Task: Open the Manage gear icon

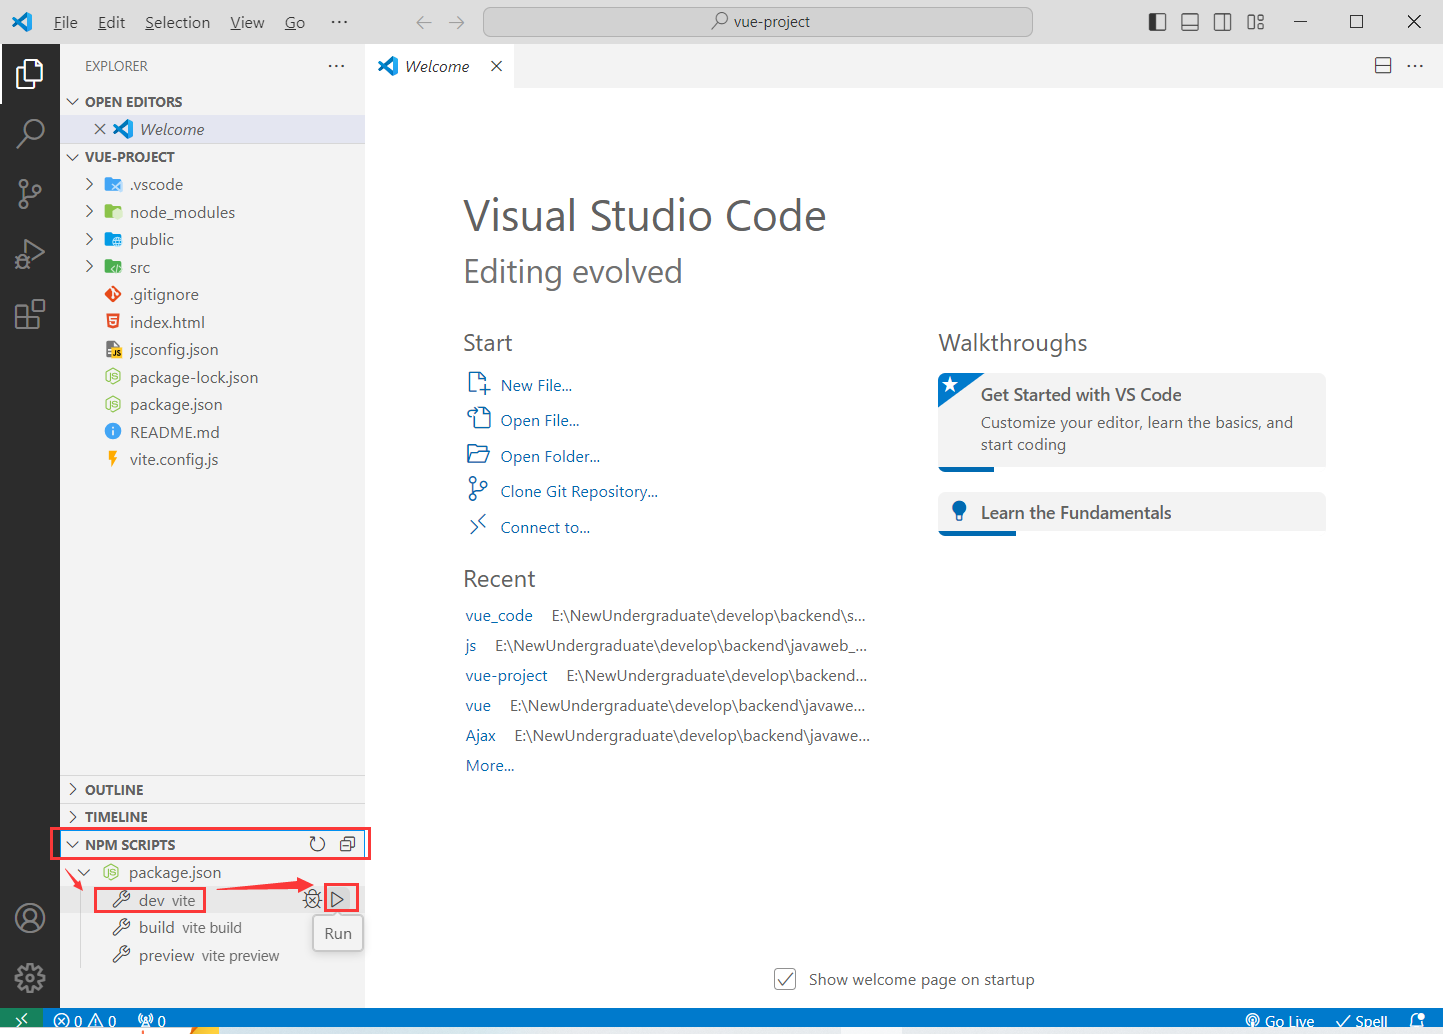Action: coord(30,977)
